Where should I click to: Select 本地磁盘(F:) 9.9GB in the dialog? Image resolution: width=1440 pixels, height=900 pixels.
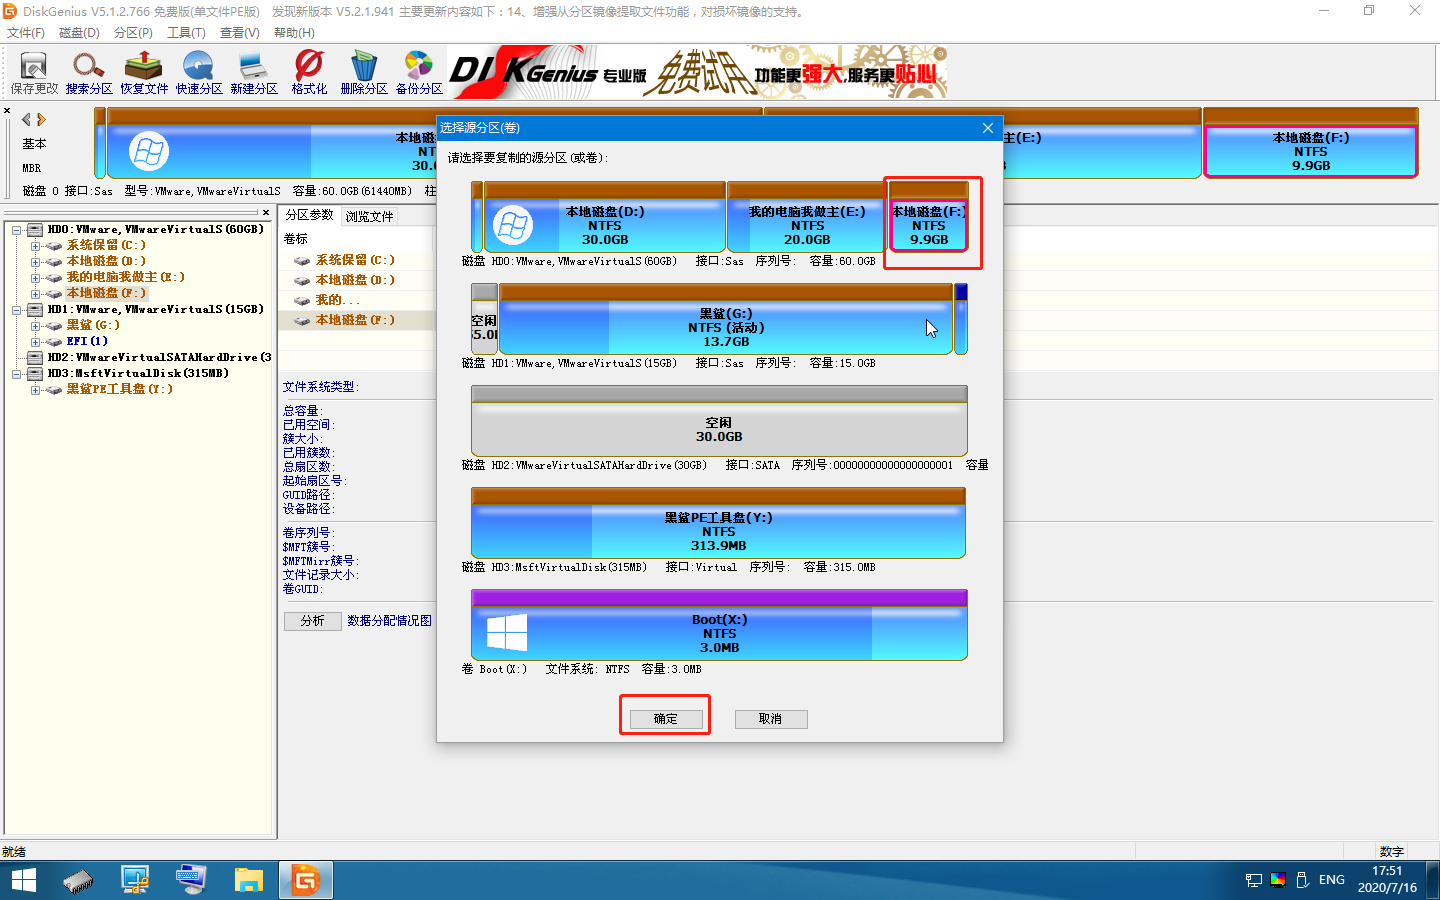(x=928, y=216)
